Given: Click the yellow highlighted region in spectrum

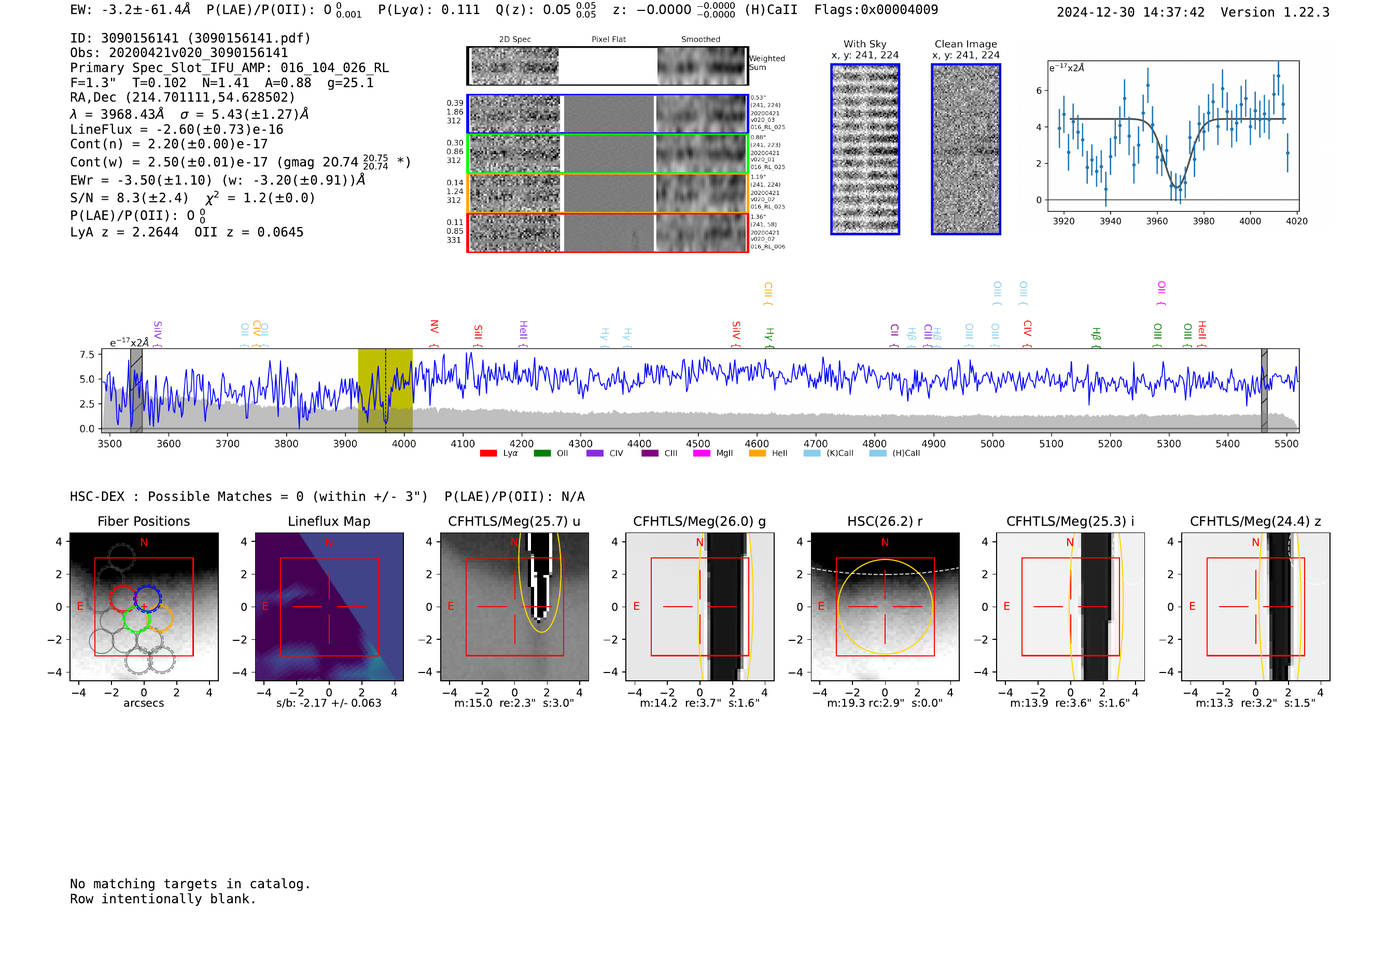Looking at the screenshot, I should pos(385,390).
